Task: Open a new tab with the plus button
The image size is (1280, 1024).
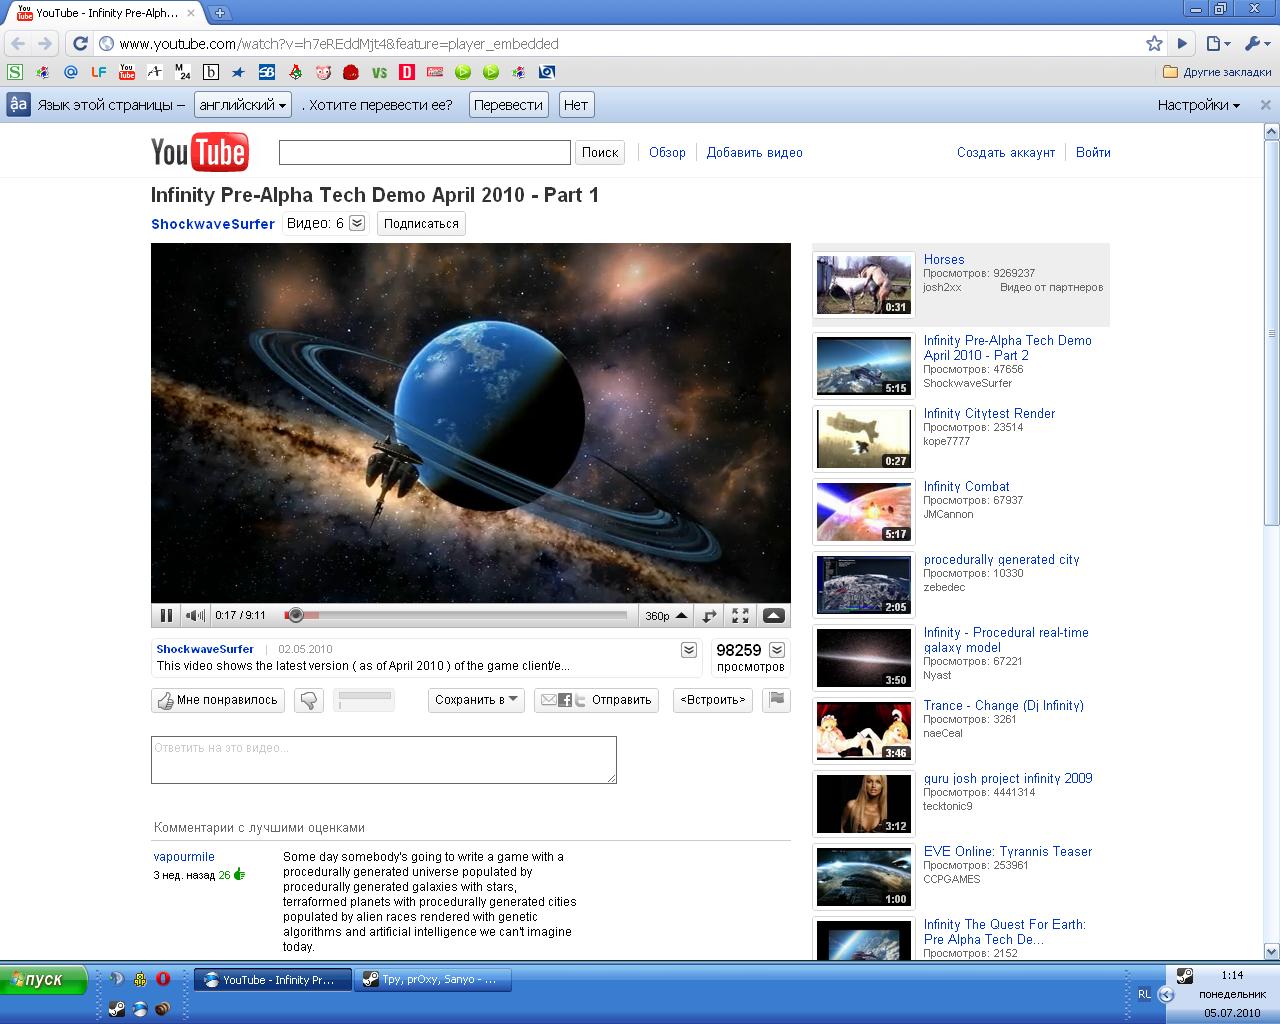Action: coord(220,13)
